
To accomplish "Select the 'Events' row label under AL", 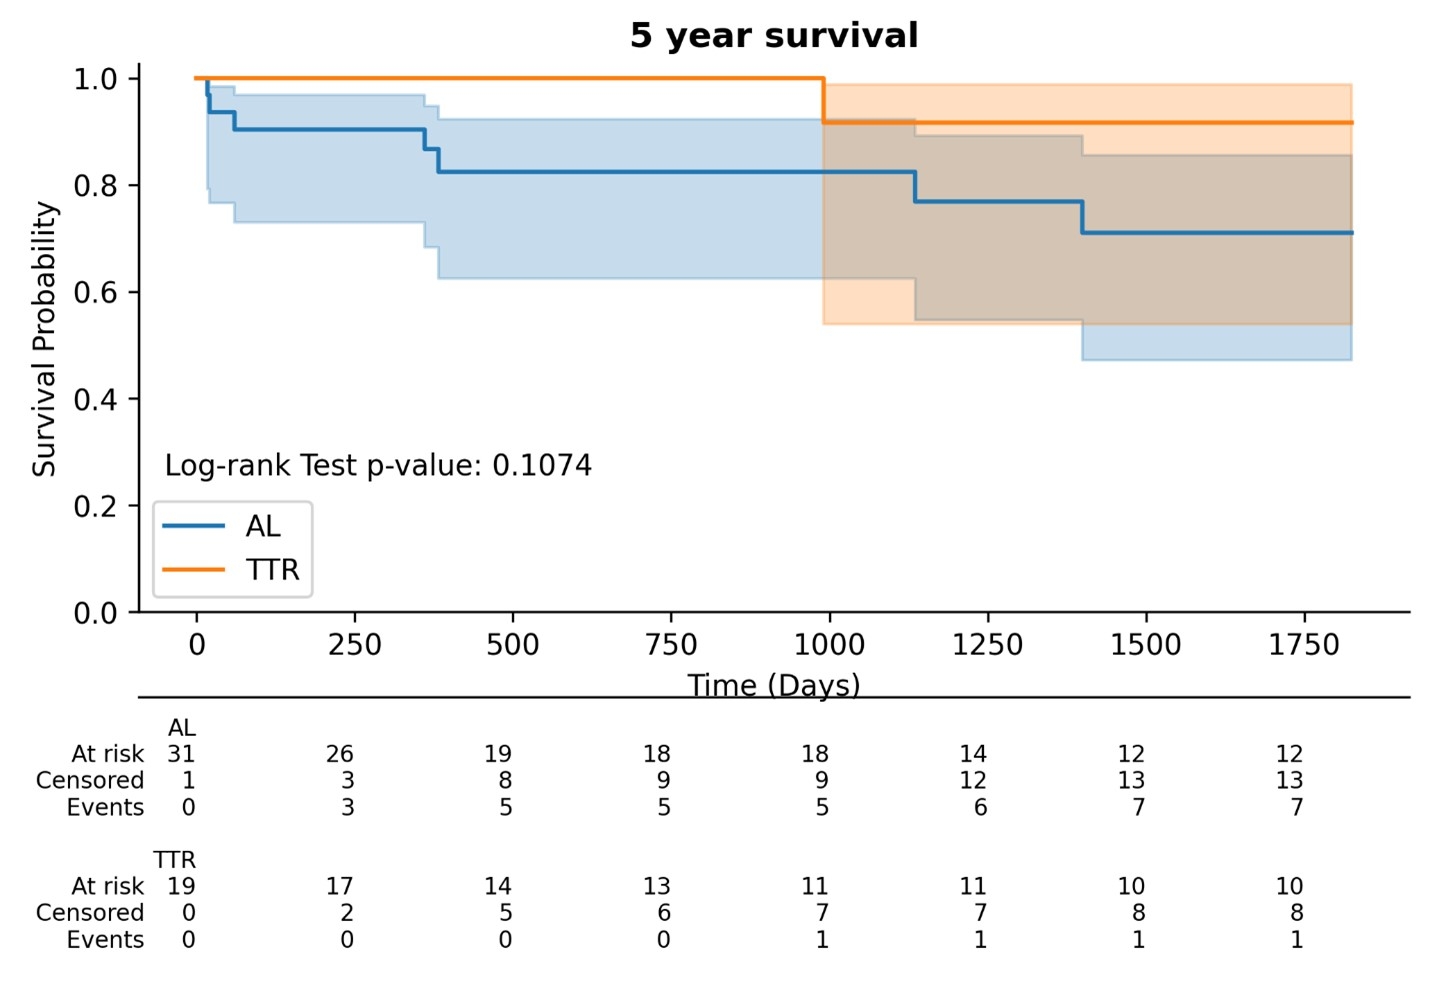I will (105, 808).
